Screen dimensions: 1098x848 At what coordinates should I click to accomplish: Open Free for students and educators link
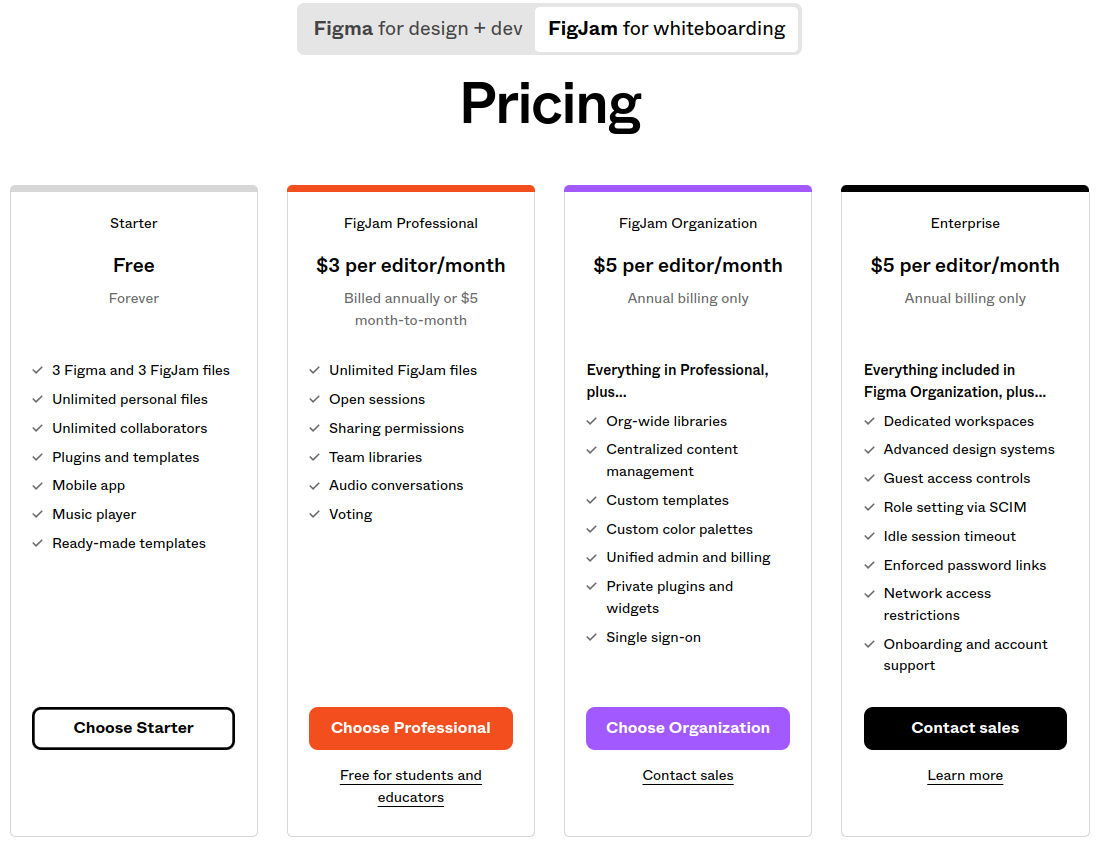point(410,786)
